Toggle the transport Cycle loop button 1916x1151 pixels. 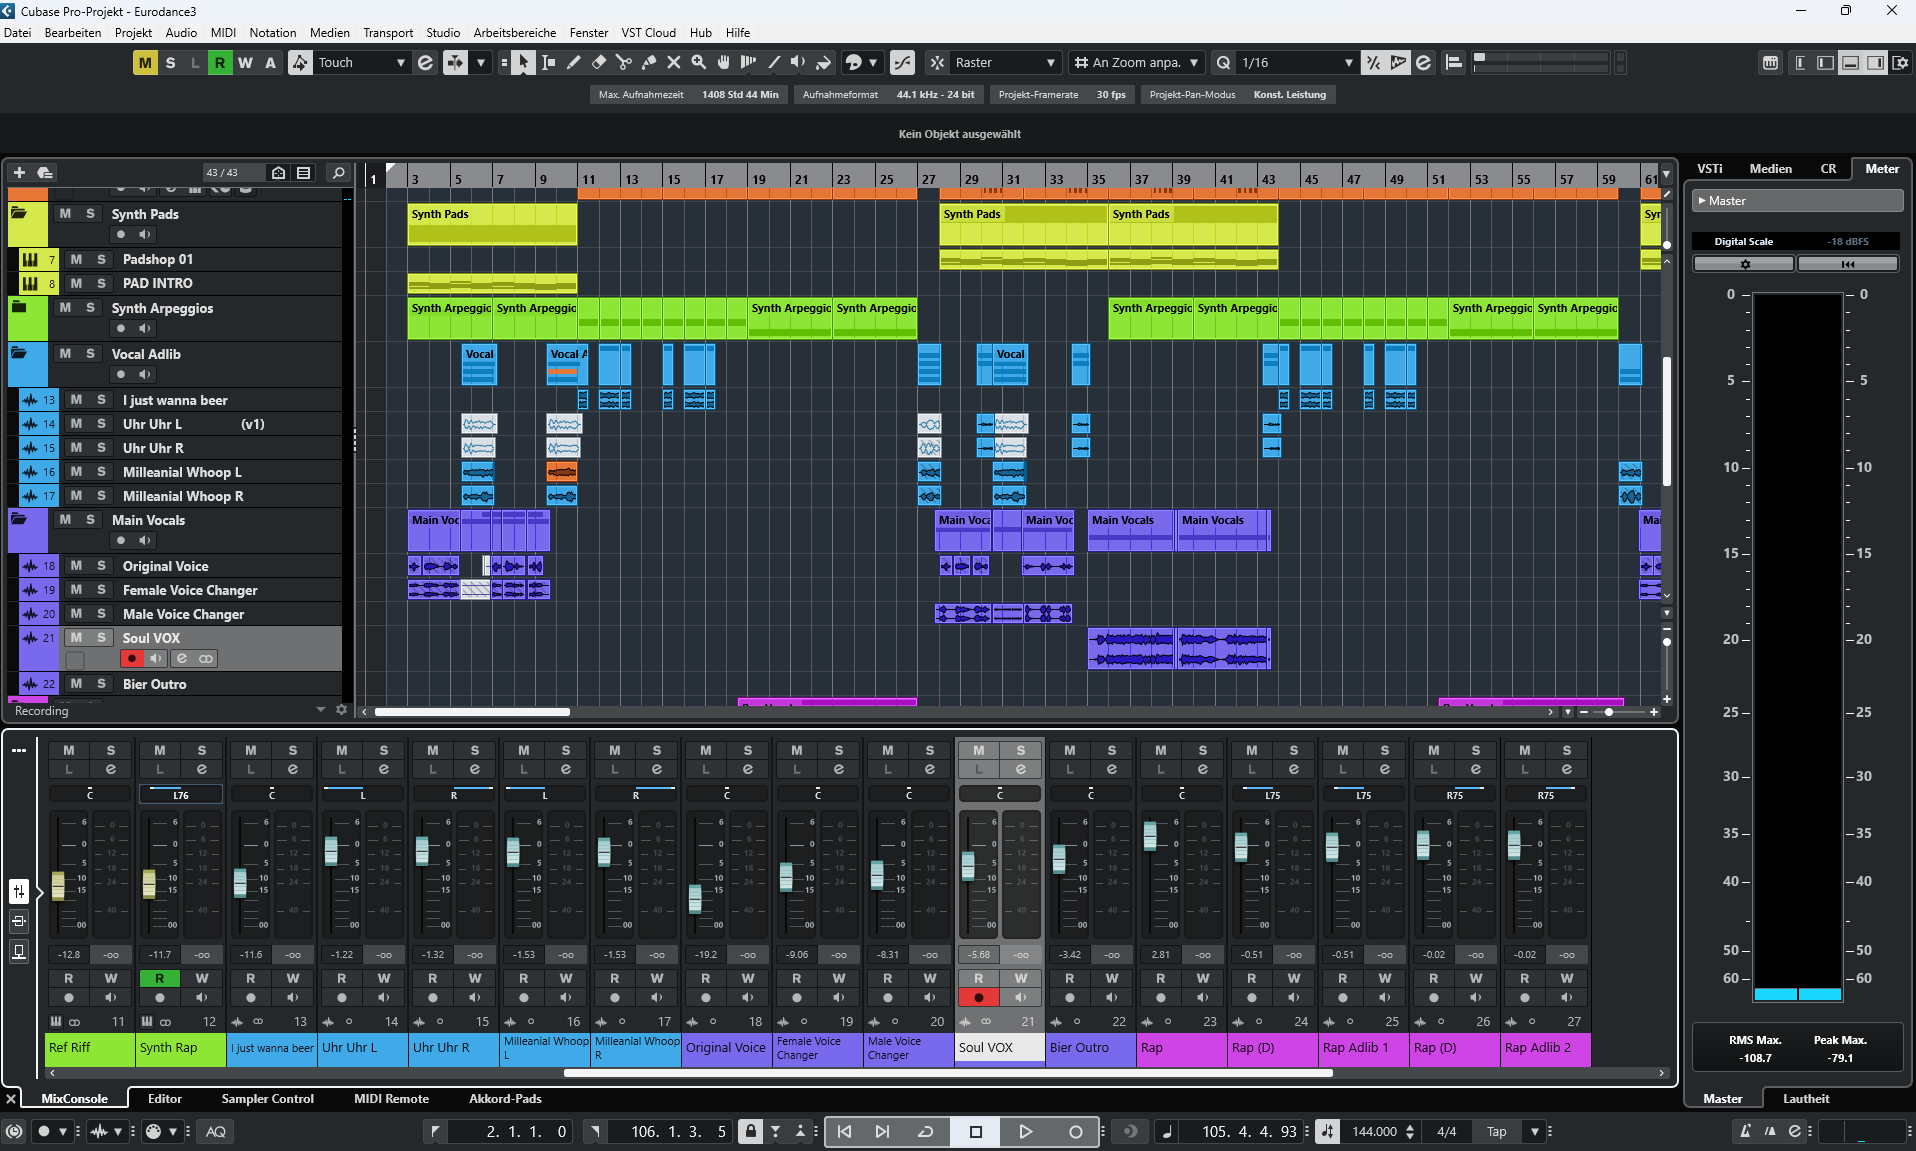click(x=926, y=1131)
